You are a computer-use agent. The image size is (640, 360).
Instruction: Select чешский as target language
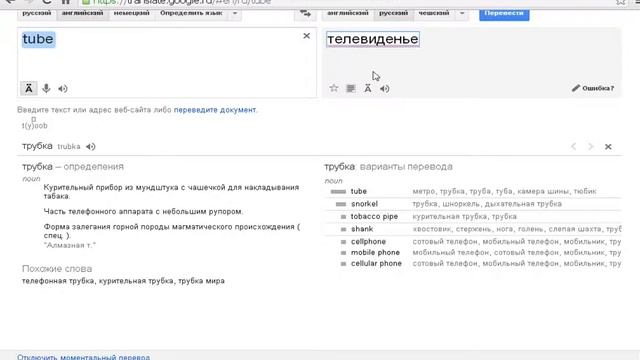(x=434, y=13)
